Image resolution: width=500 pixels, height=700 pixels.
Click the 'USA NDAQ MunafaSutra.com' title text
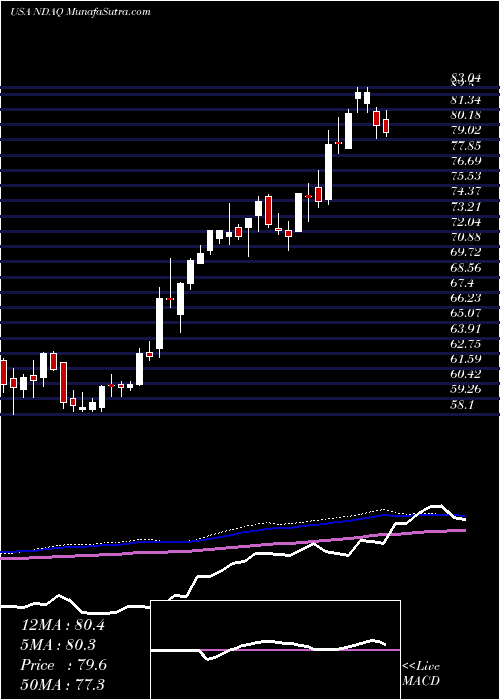coord(80,12)
